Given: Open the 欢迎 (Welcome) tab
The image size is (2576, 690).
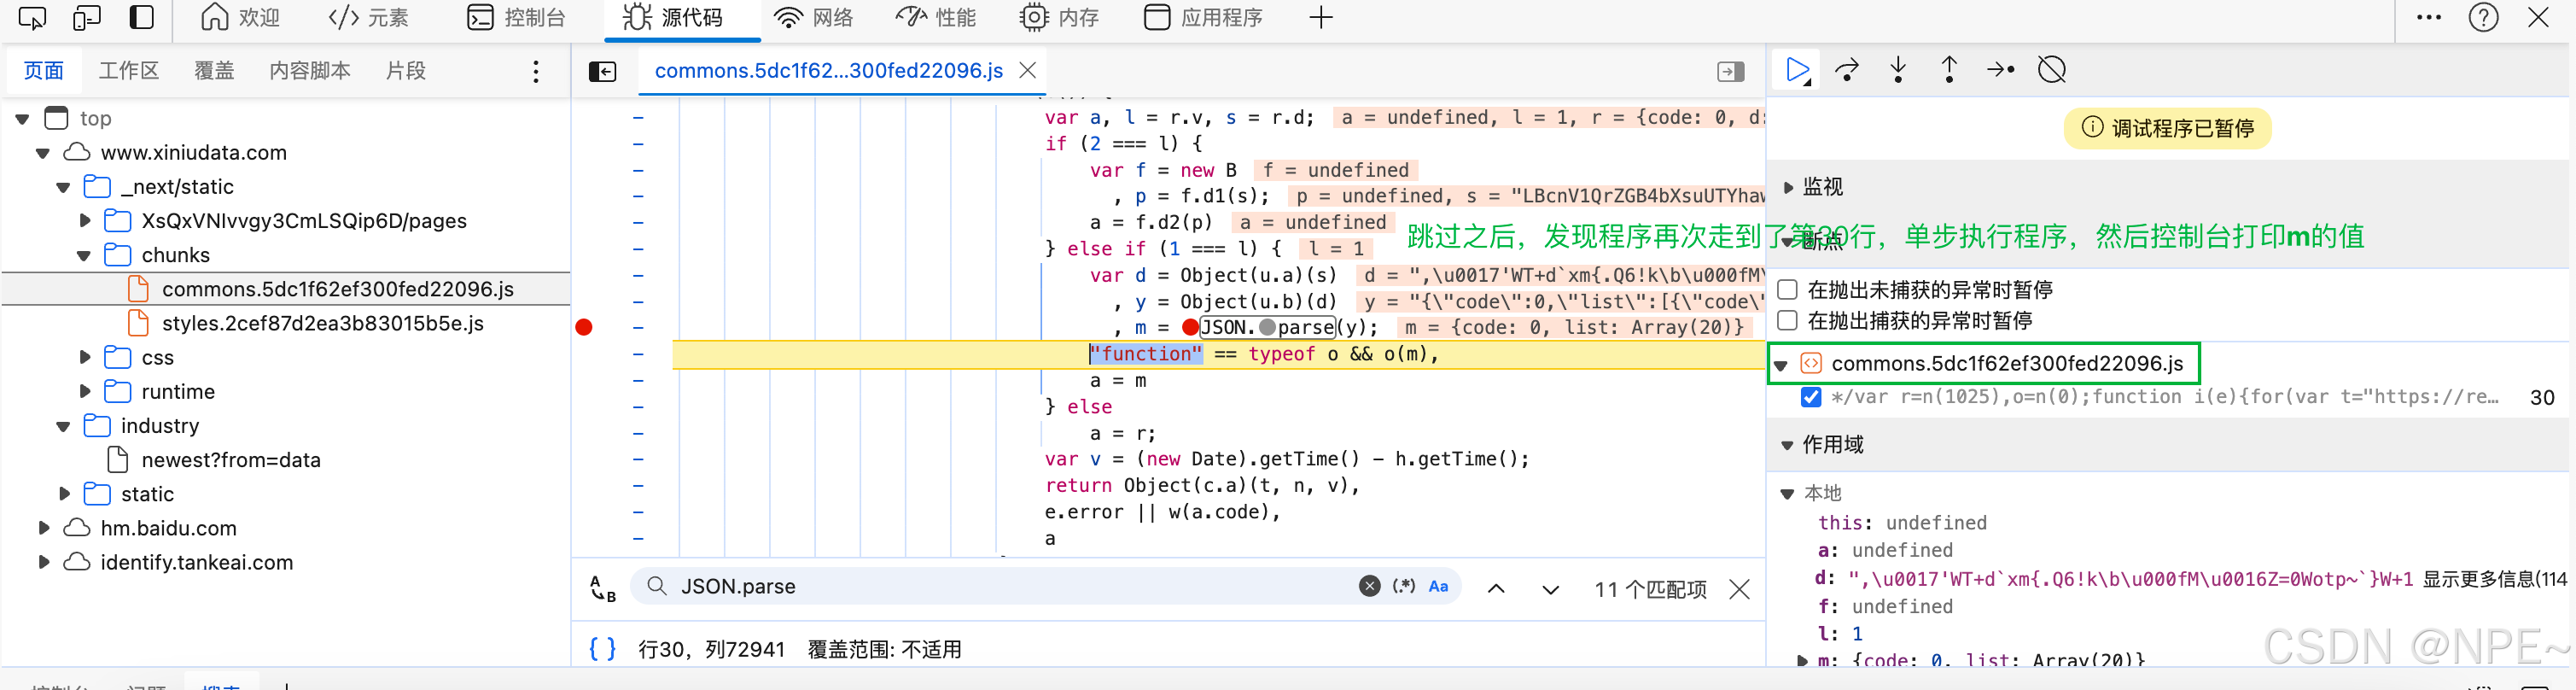Looking at the screenshot, I should click(x=240, y=18).
